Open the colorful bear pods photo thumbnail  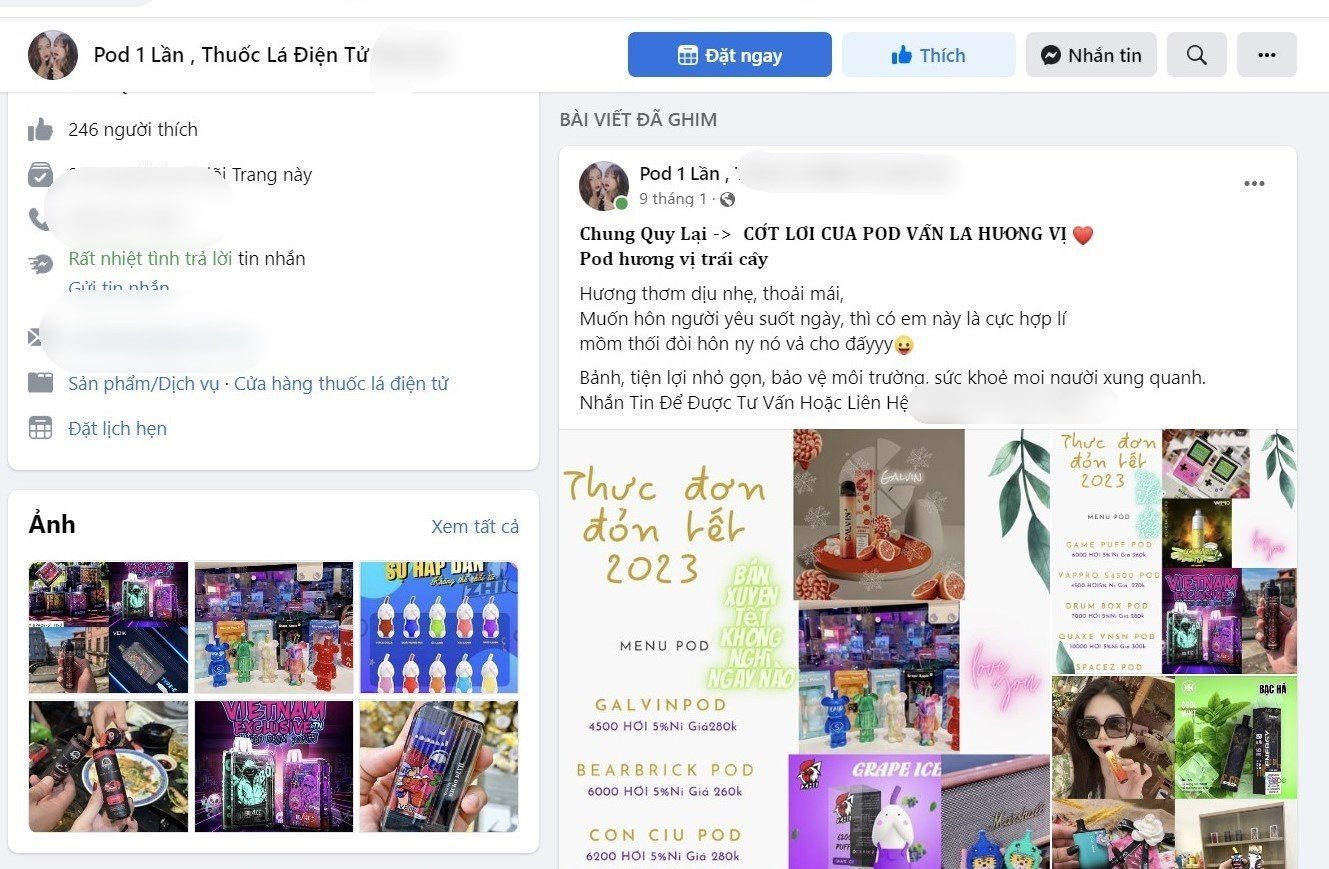[274, 628]
